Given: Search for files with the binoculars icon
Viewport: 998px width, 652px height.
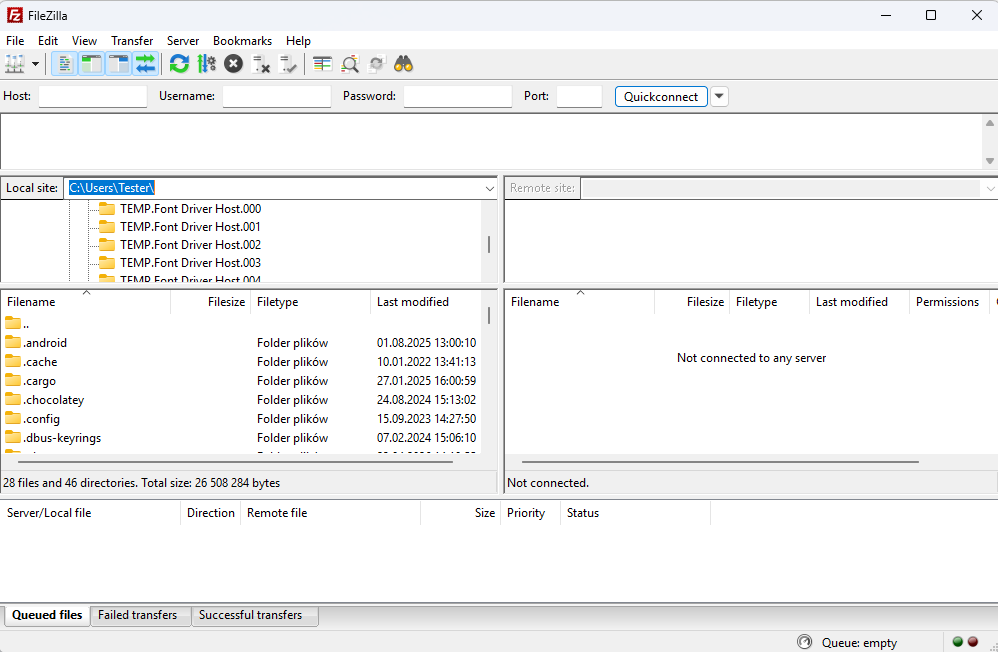Looking at the screenshot, I should 404,64.
